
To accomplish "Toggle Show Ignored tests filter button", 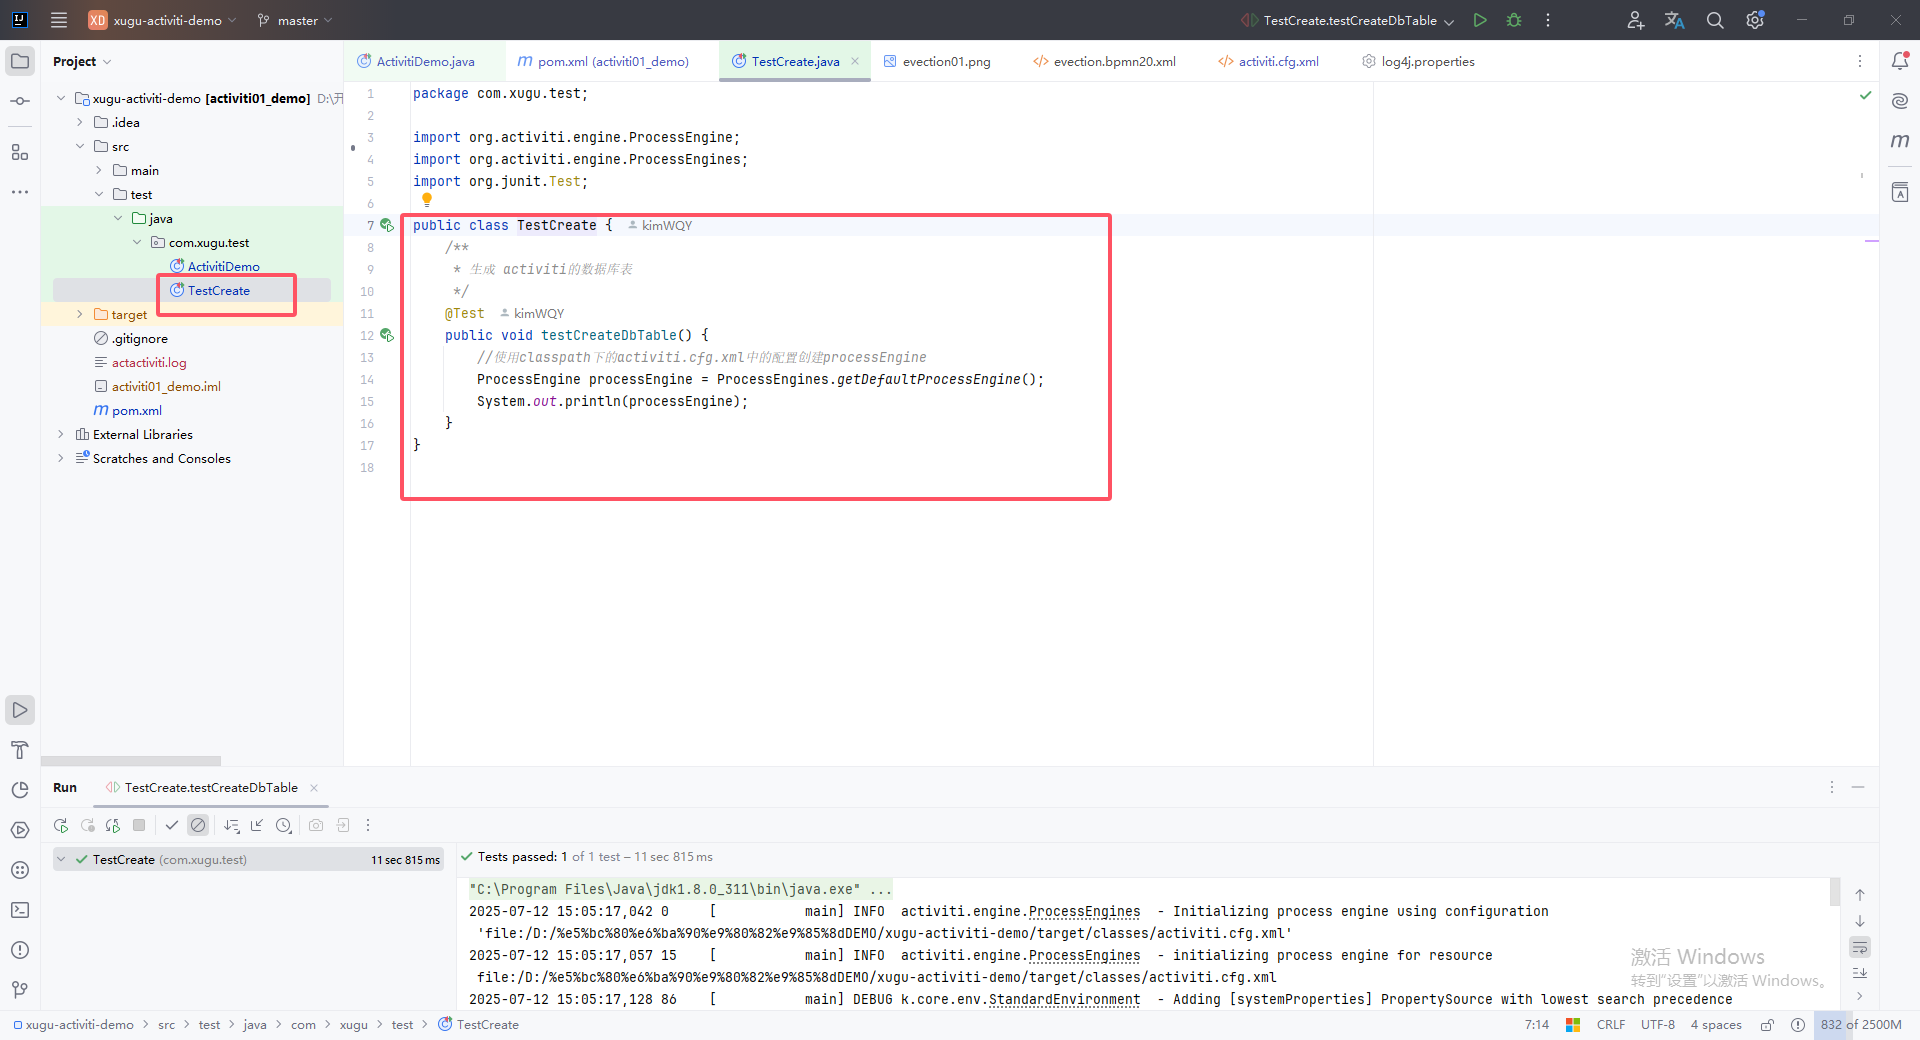I will click(198, 825).
